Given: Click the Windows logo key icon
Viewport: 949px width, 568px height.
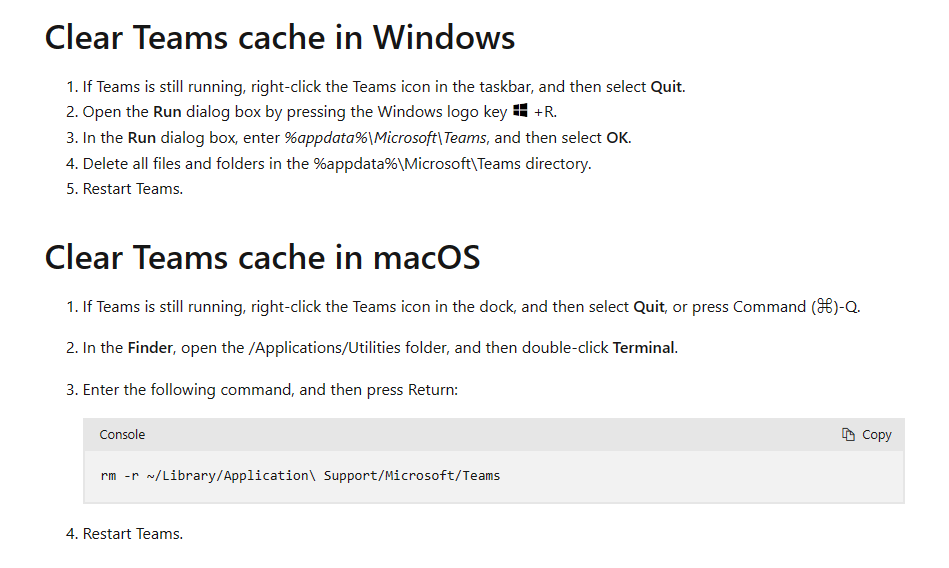Looking at the screenshot, I should pos(520,111).
